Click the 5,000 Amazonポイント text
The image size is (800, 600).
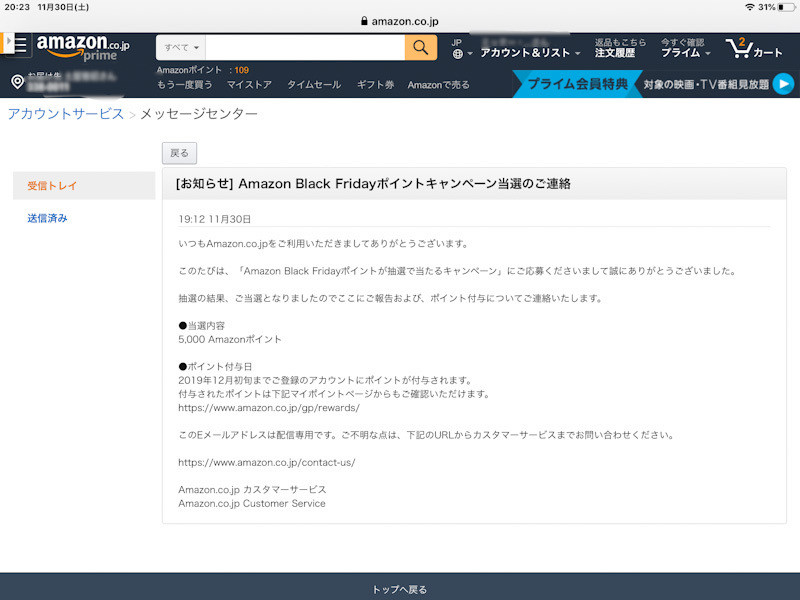[x=230, y=339]
